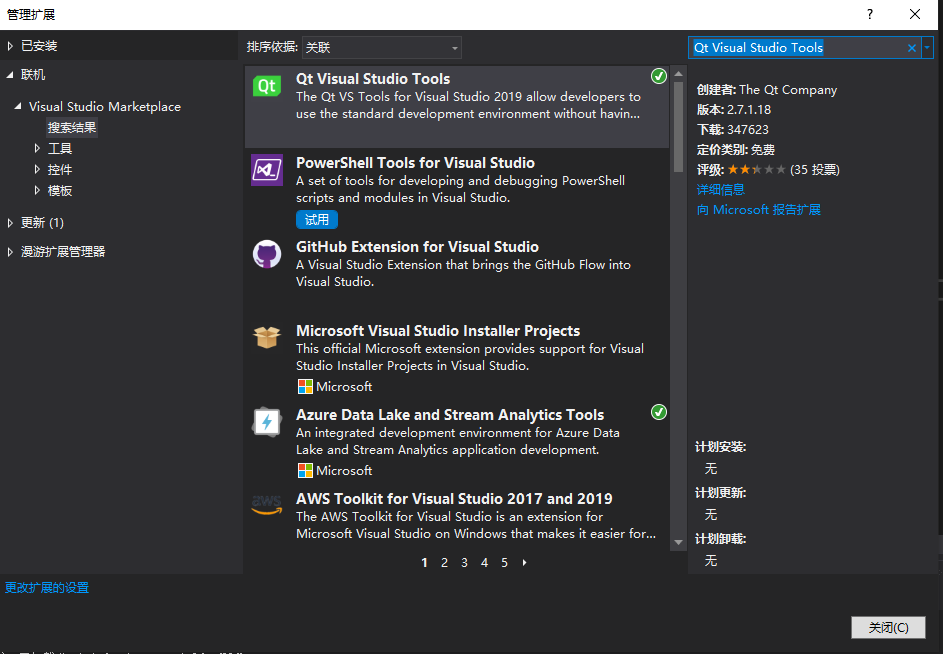Click current page number 1

[425, 563]
